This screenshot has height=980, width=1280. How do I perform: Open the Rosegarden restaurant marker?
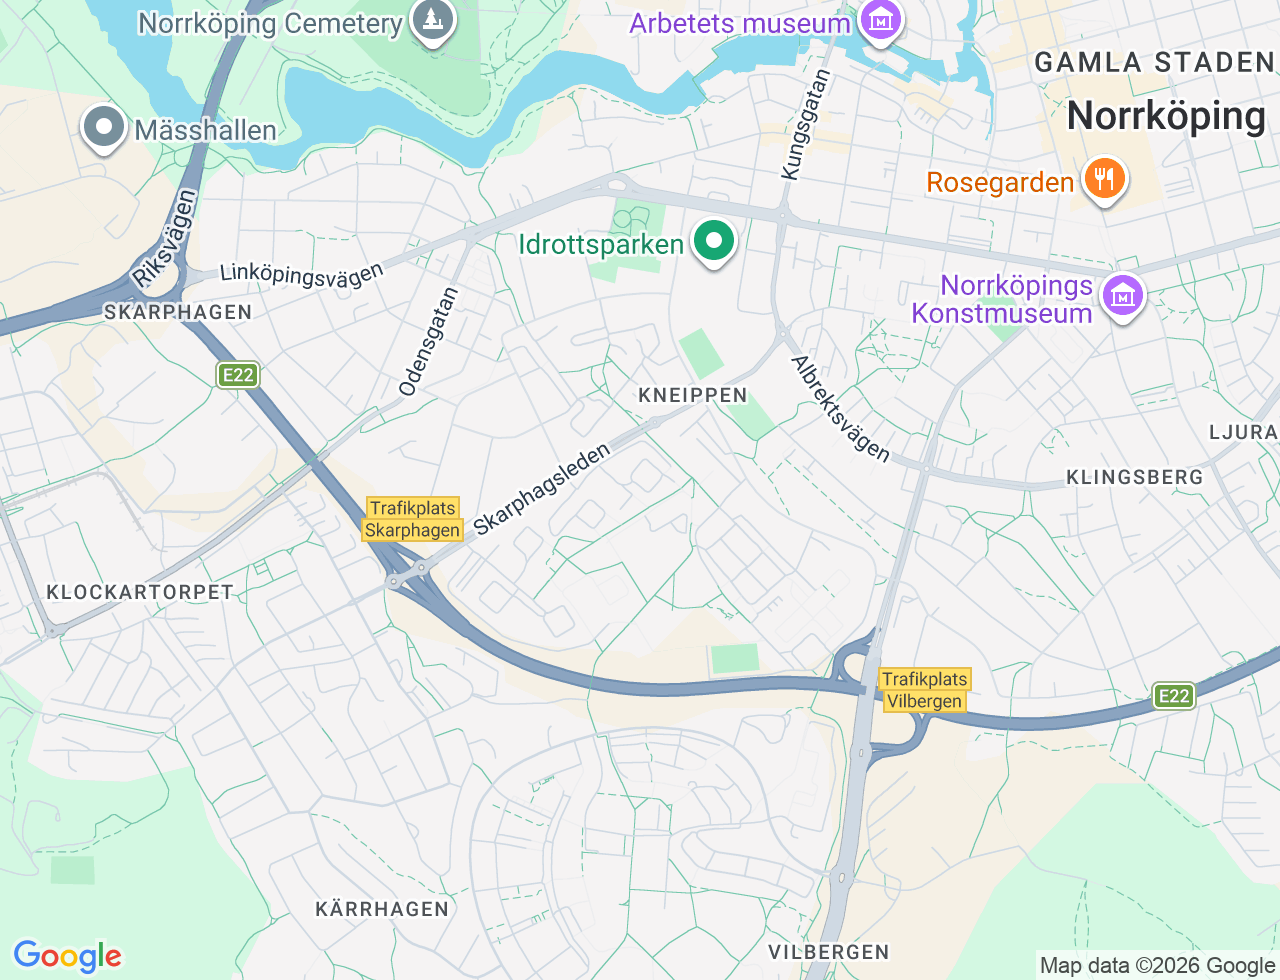point(1104,180)
